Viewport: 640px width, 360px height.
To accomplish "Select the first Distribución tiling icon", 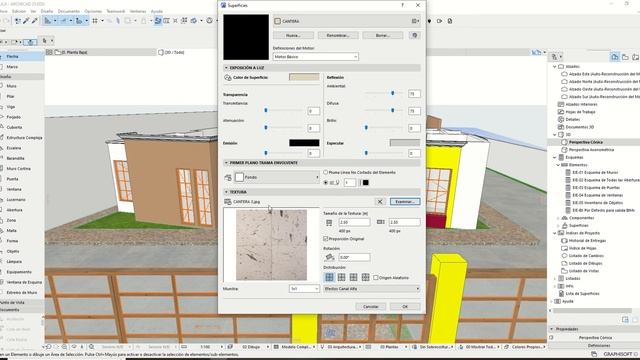I will pos(329,278).
